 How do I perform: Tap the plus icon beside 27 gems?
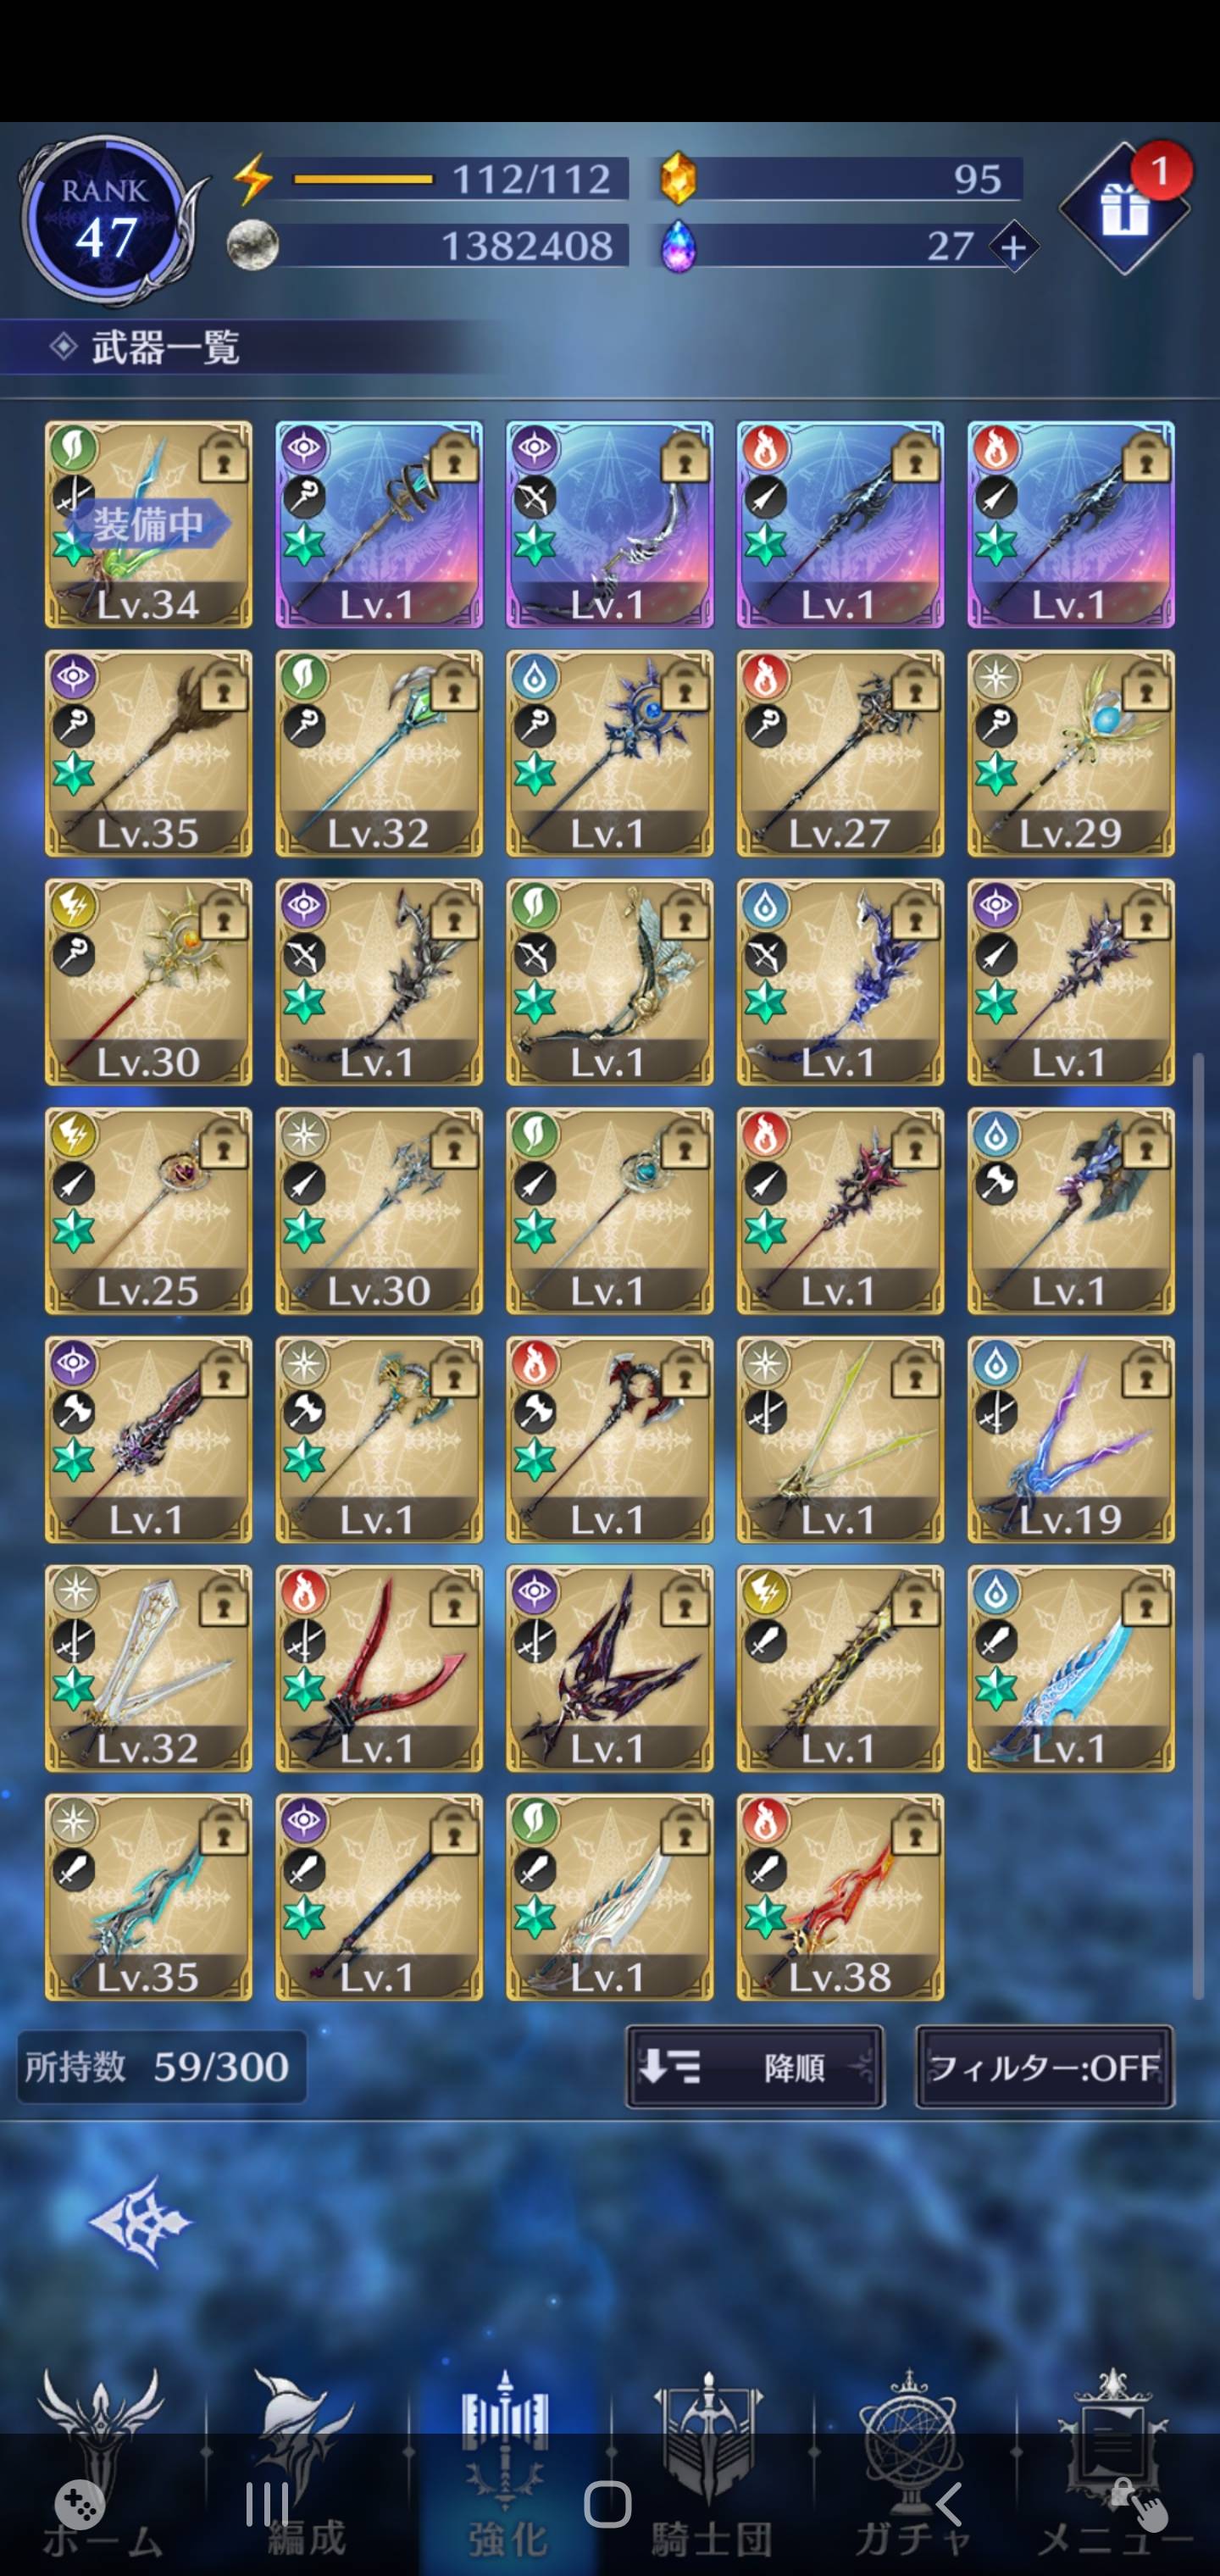pyautogui.click(x=1014, y=247)
